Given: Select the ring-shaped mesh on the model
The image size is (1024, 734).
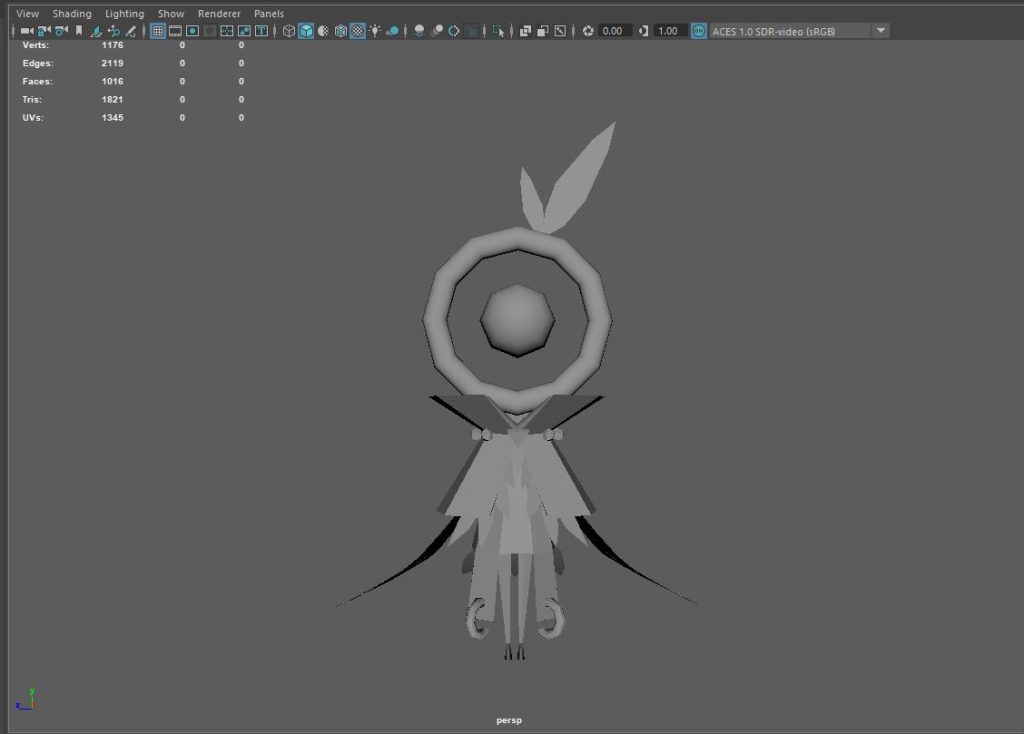Looking at the screenshot, I should [436, 320].
